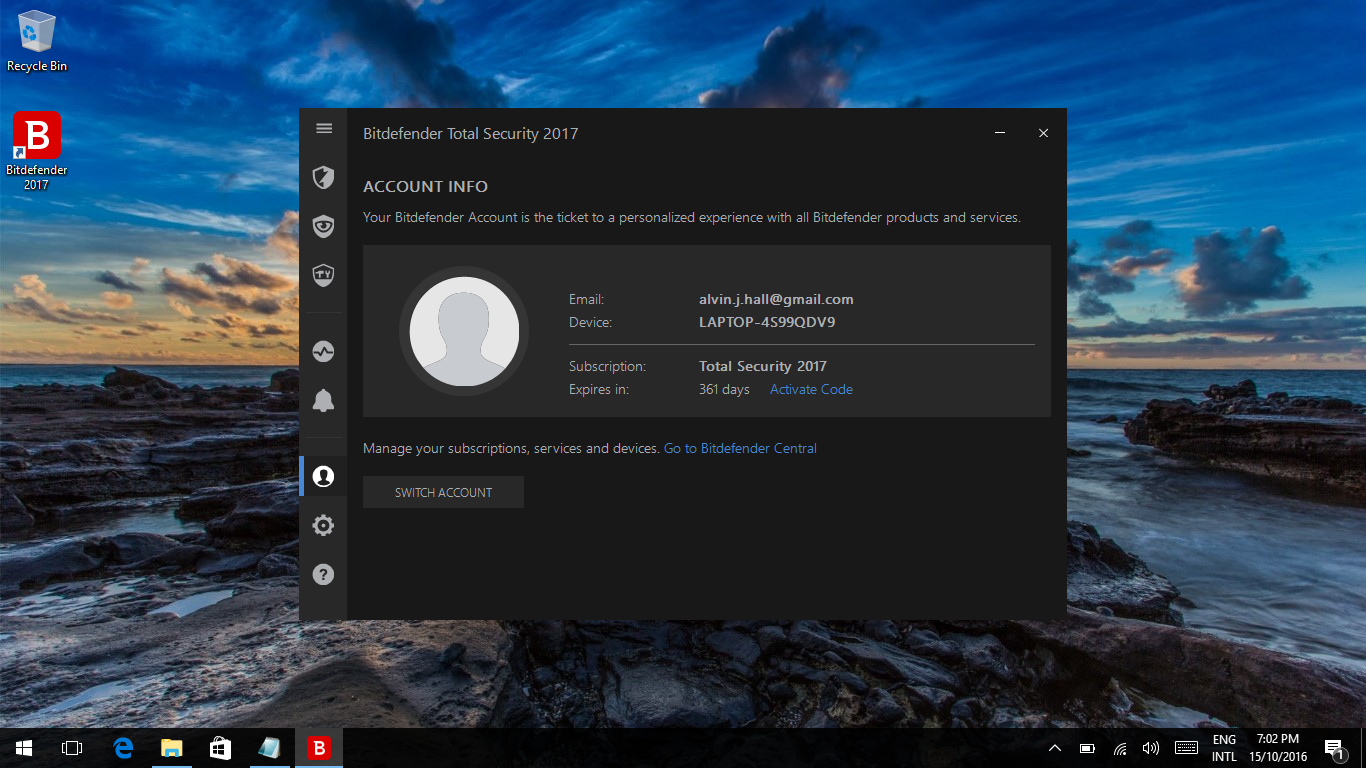Open the Help question mark icon
The width and height of the screenshot is (1366, 768).
tap(323, 574)
